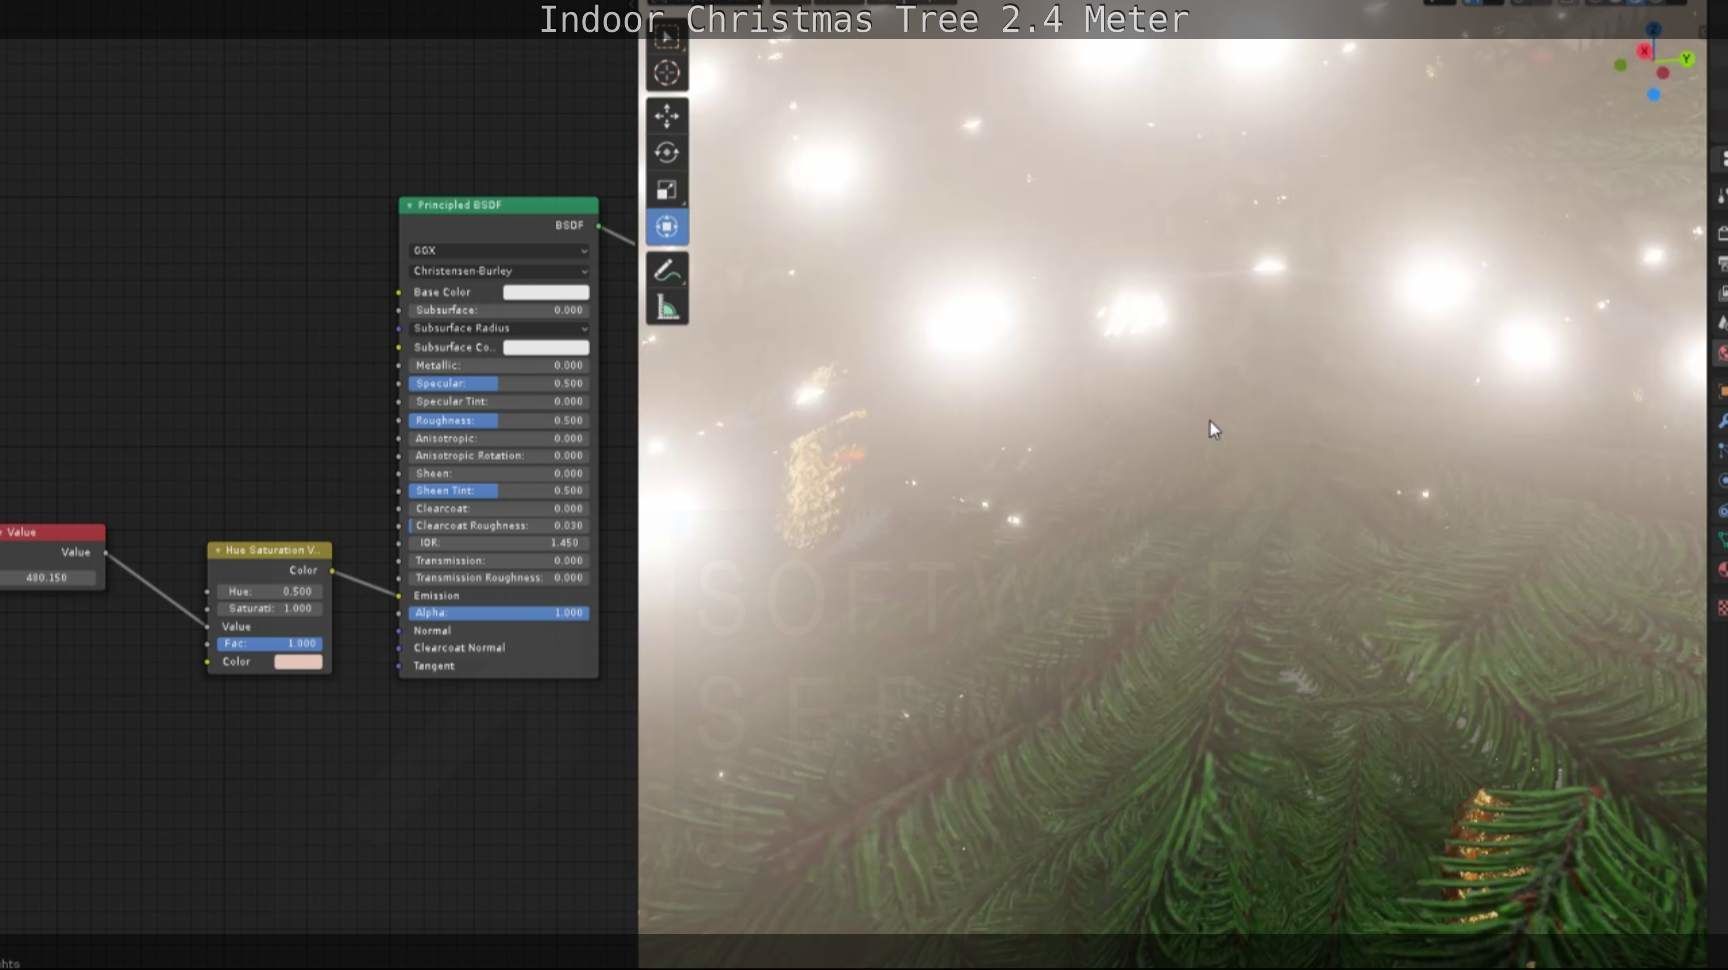This screenshot has height=970, width=1728.
Task: Click the Normal label on Principled BSDF
Action: [432, 631]
